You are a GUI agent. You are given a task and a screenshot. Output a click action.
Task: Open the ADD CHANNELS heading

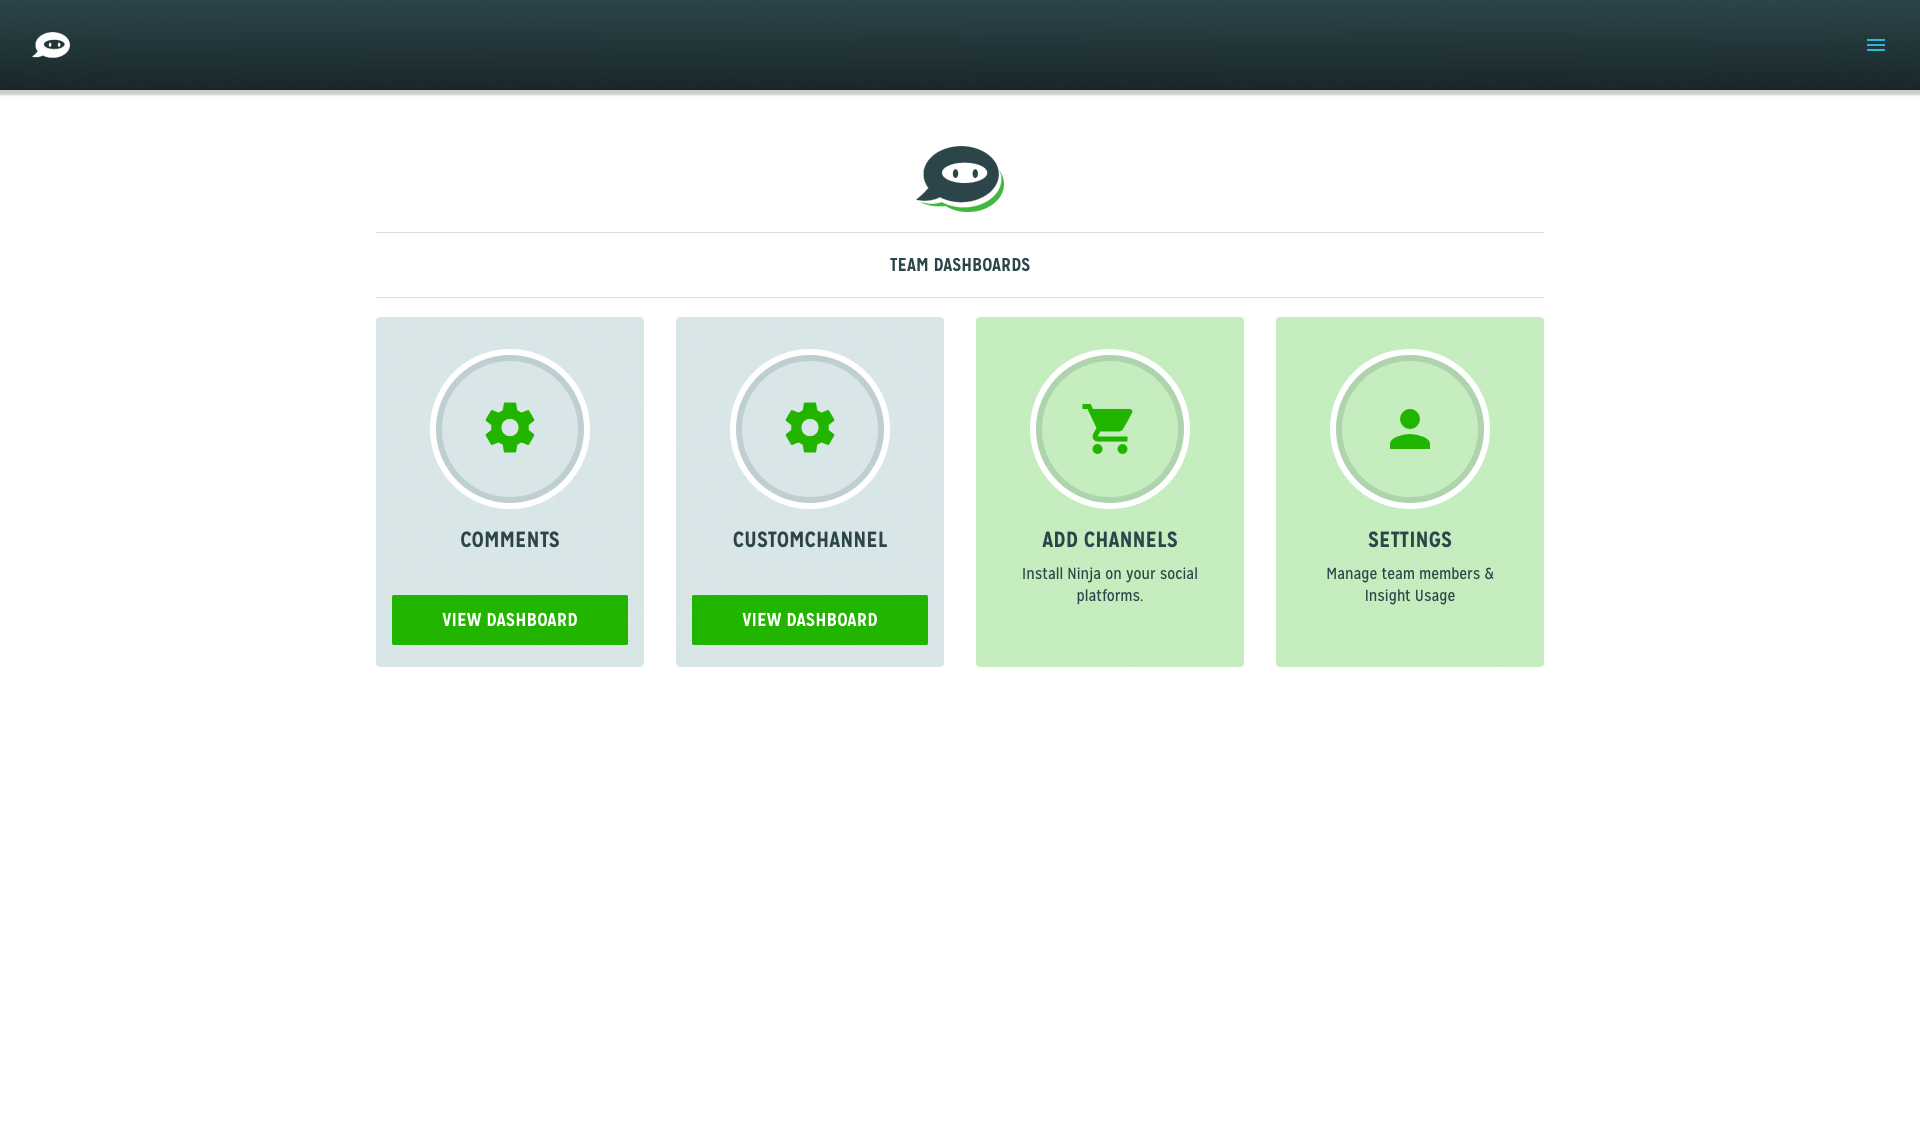pos(1109,540)
